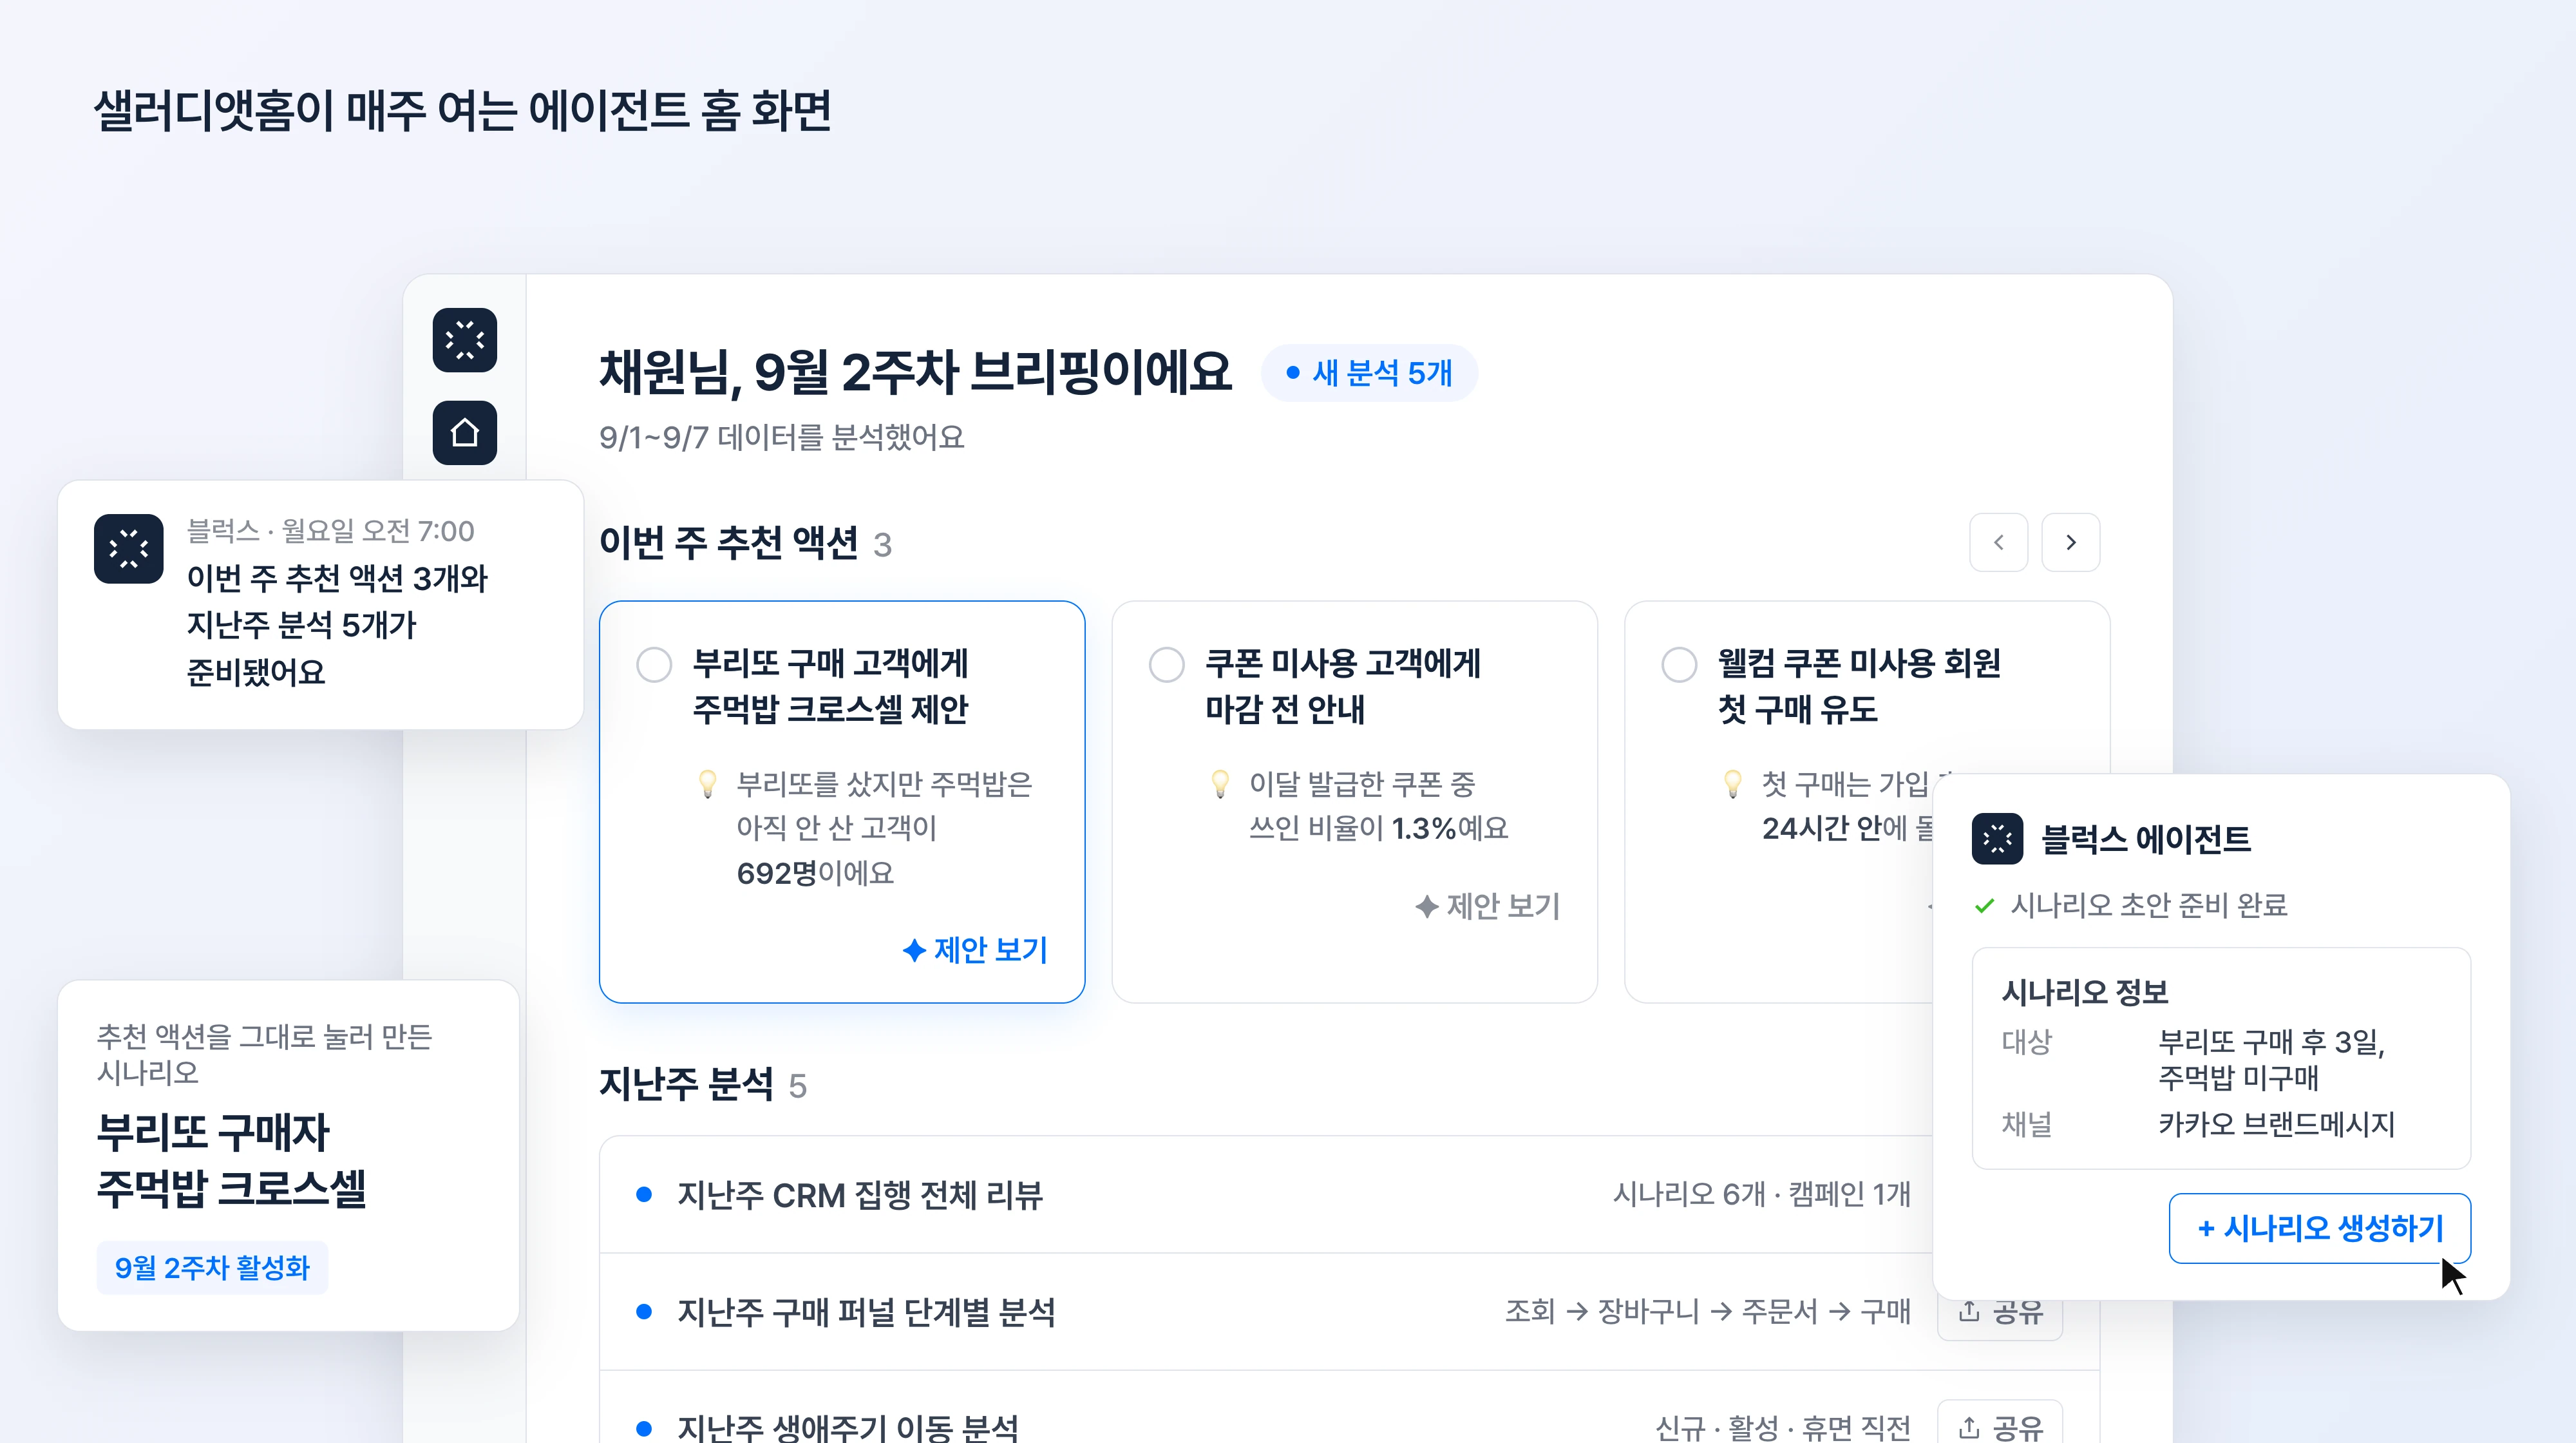Image resolution: width=2576 pixels, height=1443 pixels.
Task: Click the 시나리오 정보 title
Action: coord(2085,993)
